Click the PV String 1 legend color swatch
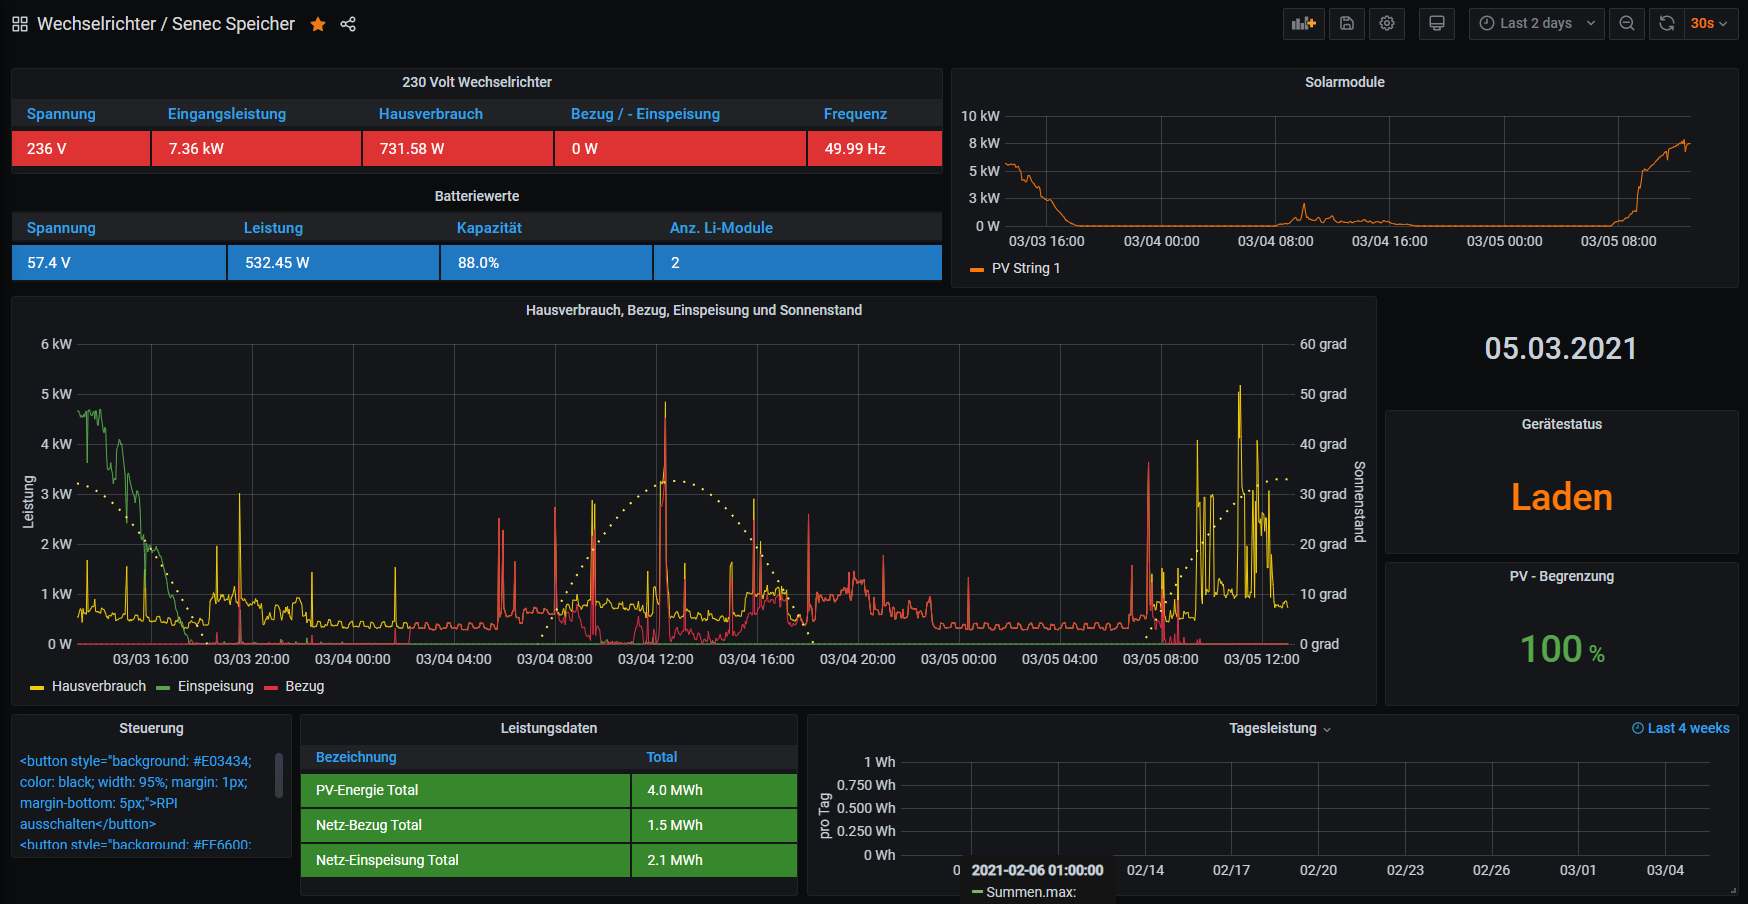The height and width of the screenshot is (904, 1748). [x=977, y=269]
